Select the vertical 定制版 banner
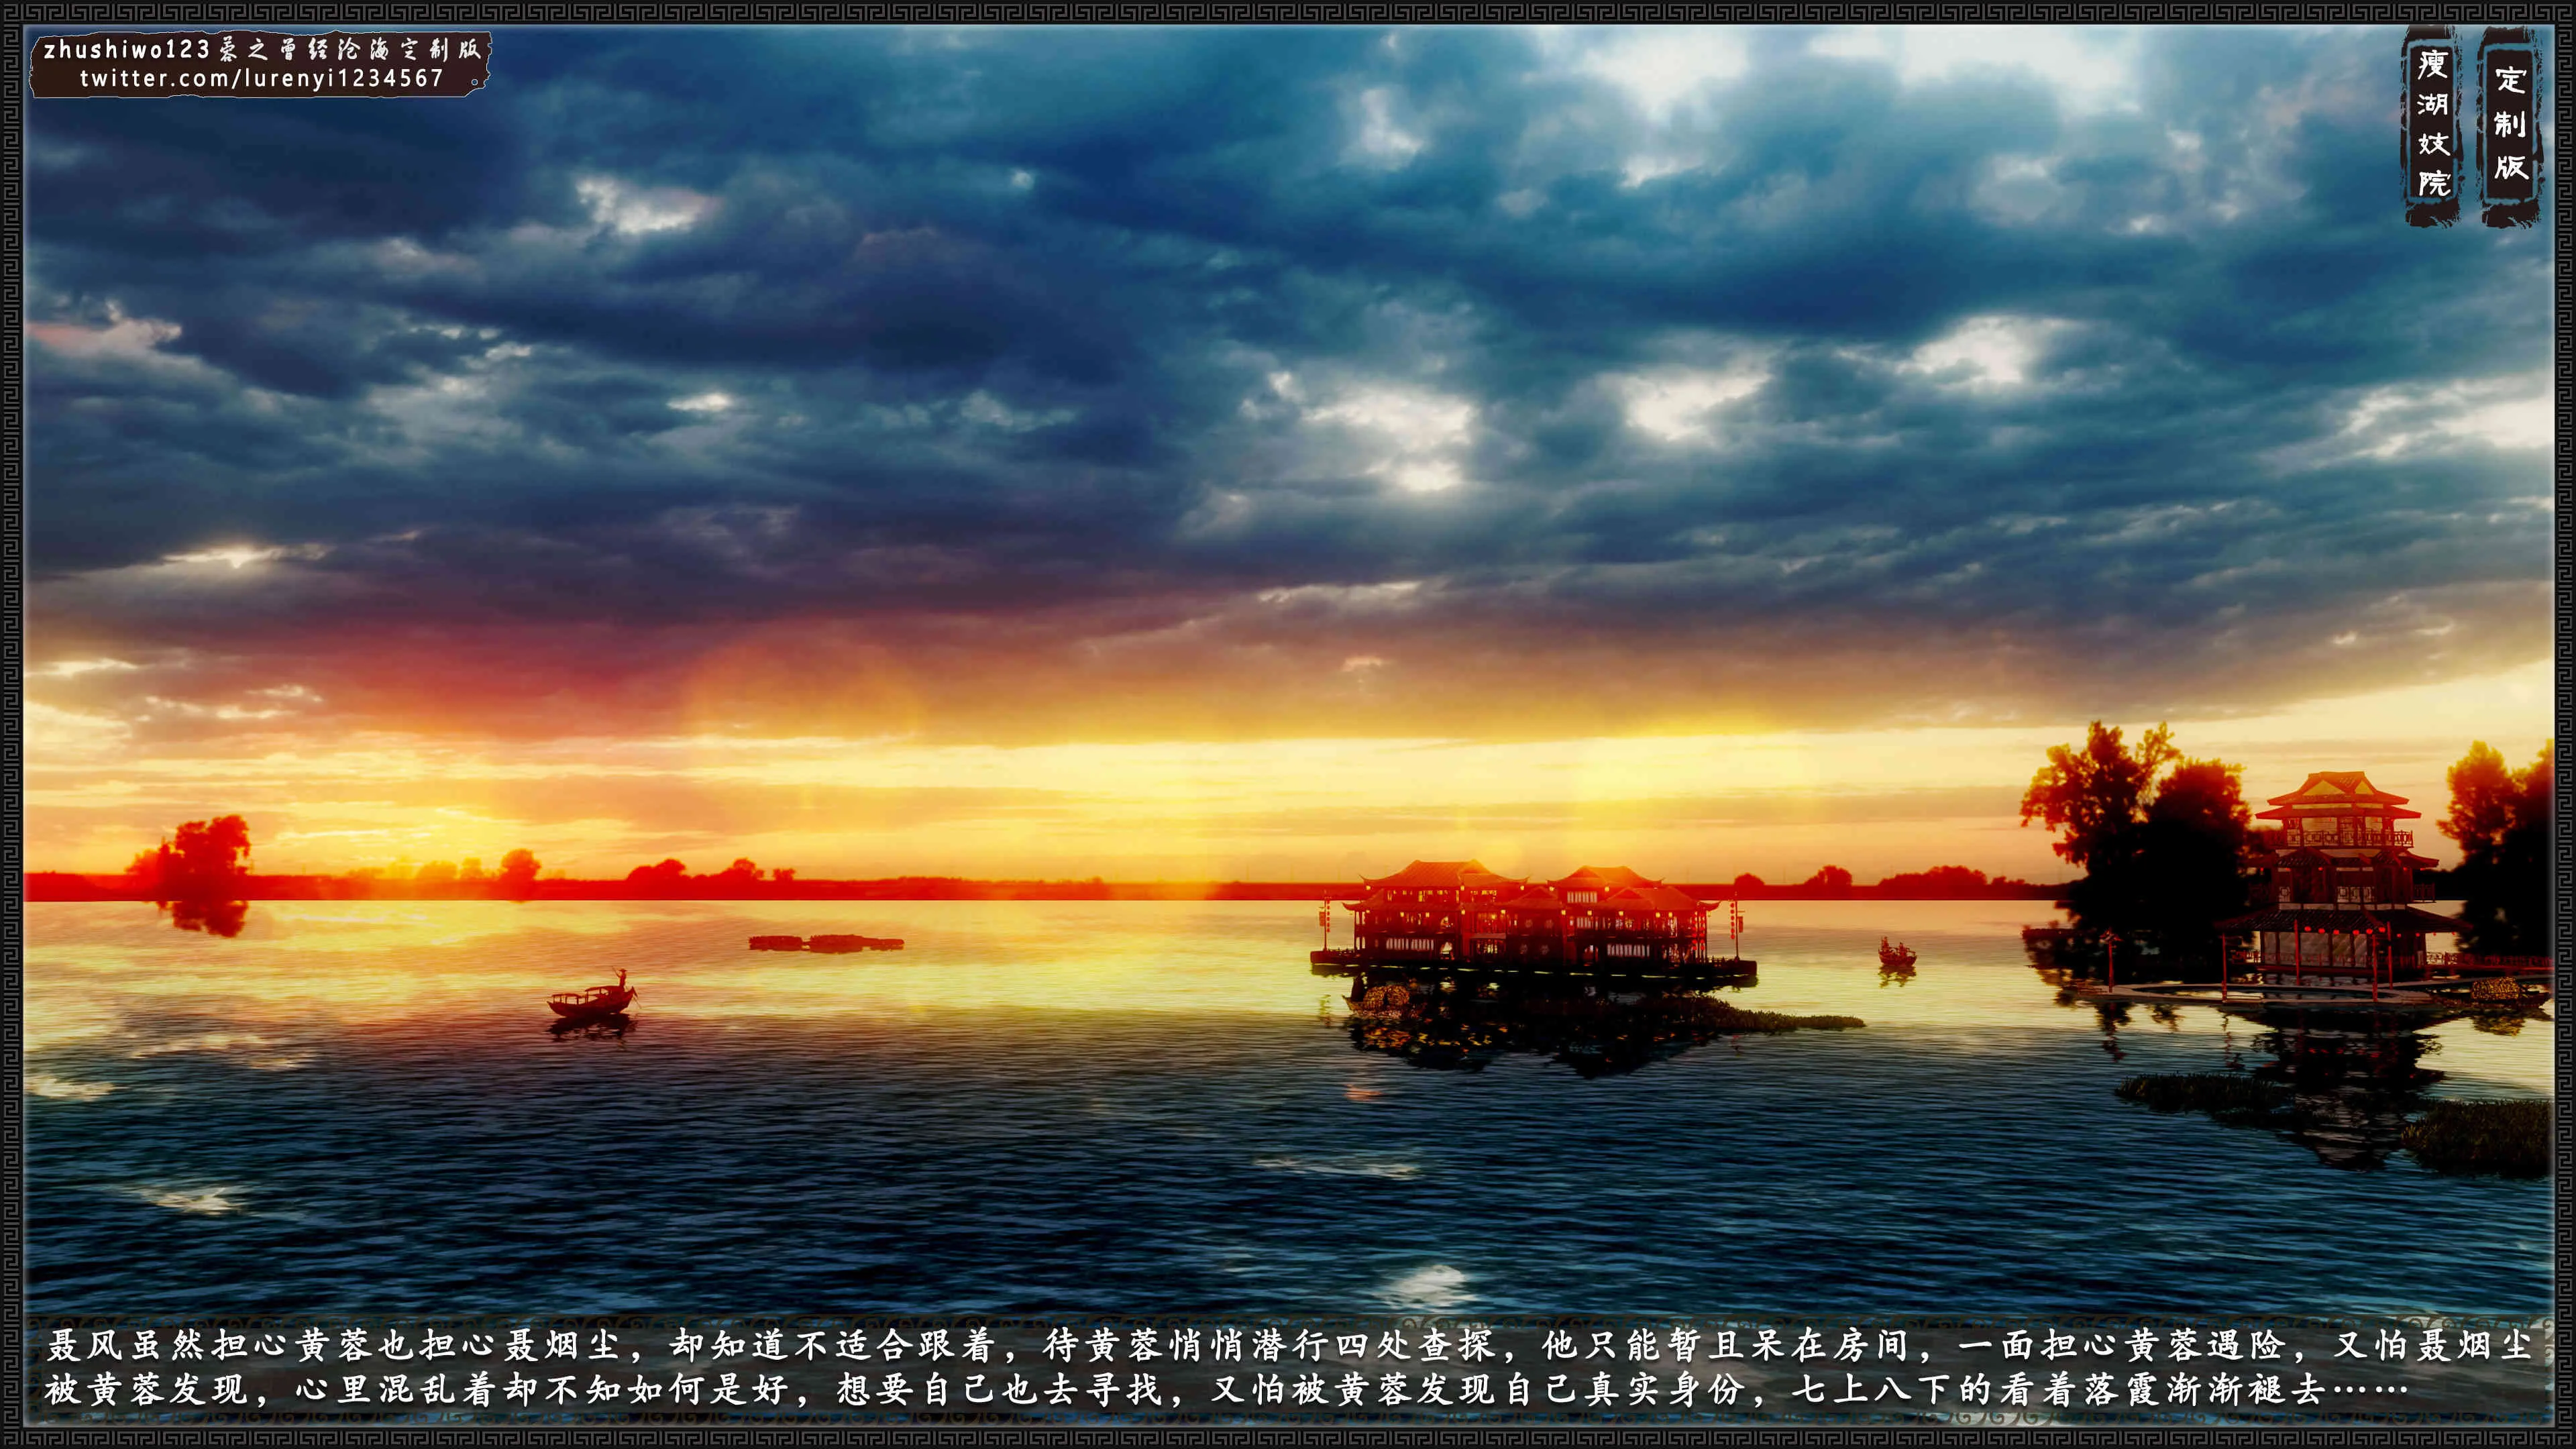The image size is (2576, 1449). point(2510,124)
